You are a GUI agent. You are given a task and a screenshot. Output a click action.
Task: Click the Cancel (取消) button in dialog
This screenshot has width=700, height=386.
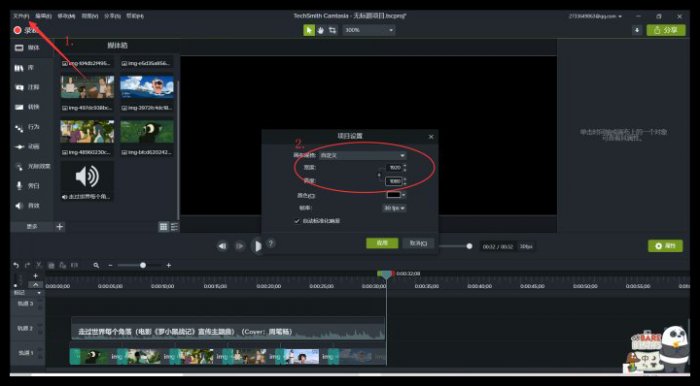tap(418, 243)
